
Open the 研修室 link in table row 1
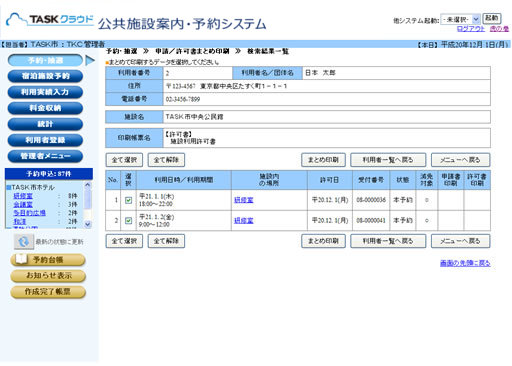click(244, 200)
